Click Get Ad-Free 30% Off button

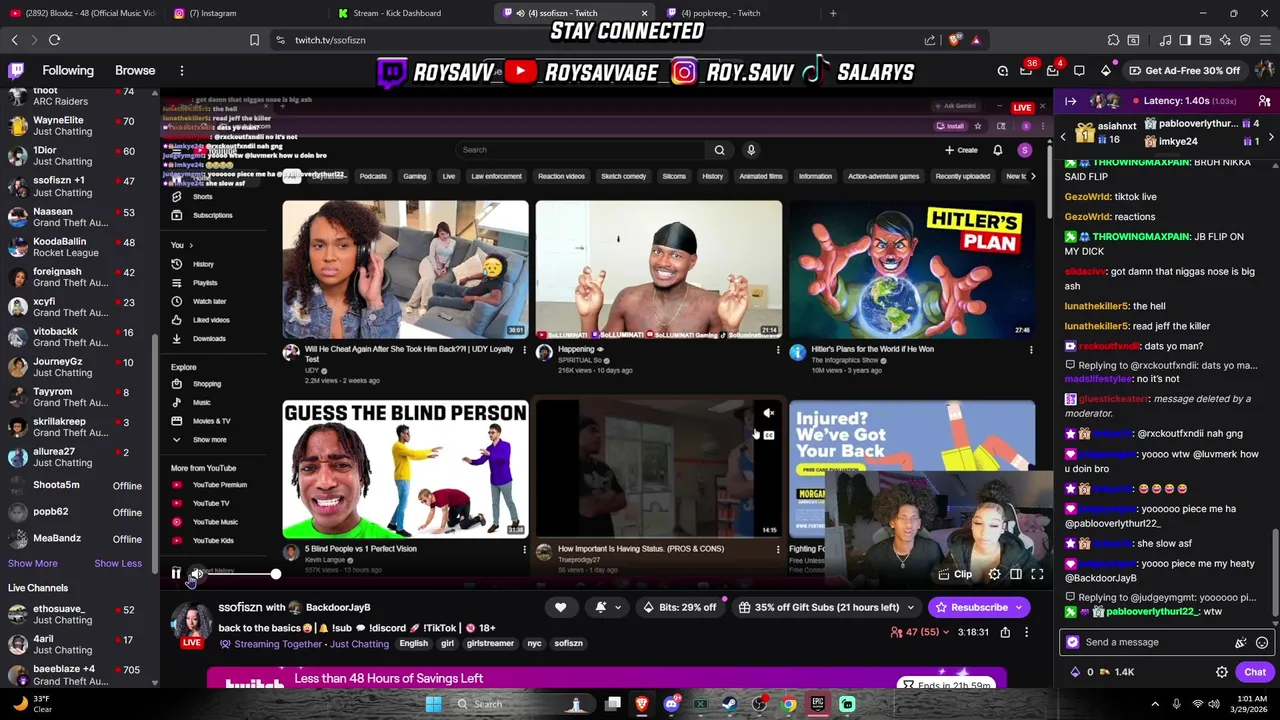(1184, 71)
